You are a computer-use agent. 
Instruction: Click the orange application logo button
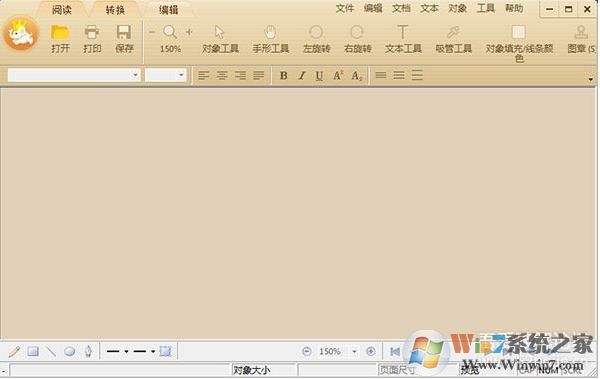tap(21, 33)
